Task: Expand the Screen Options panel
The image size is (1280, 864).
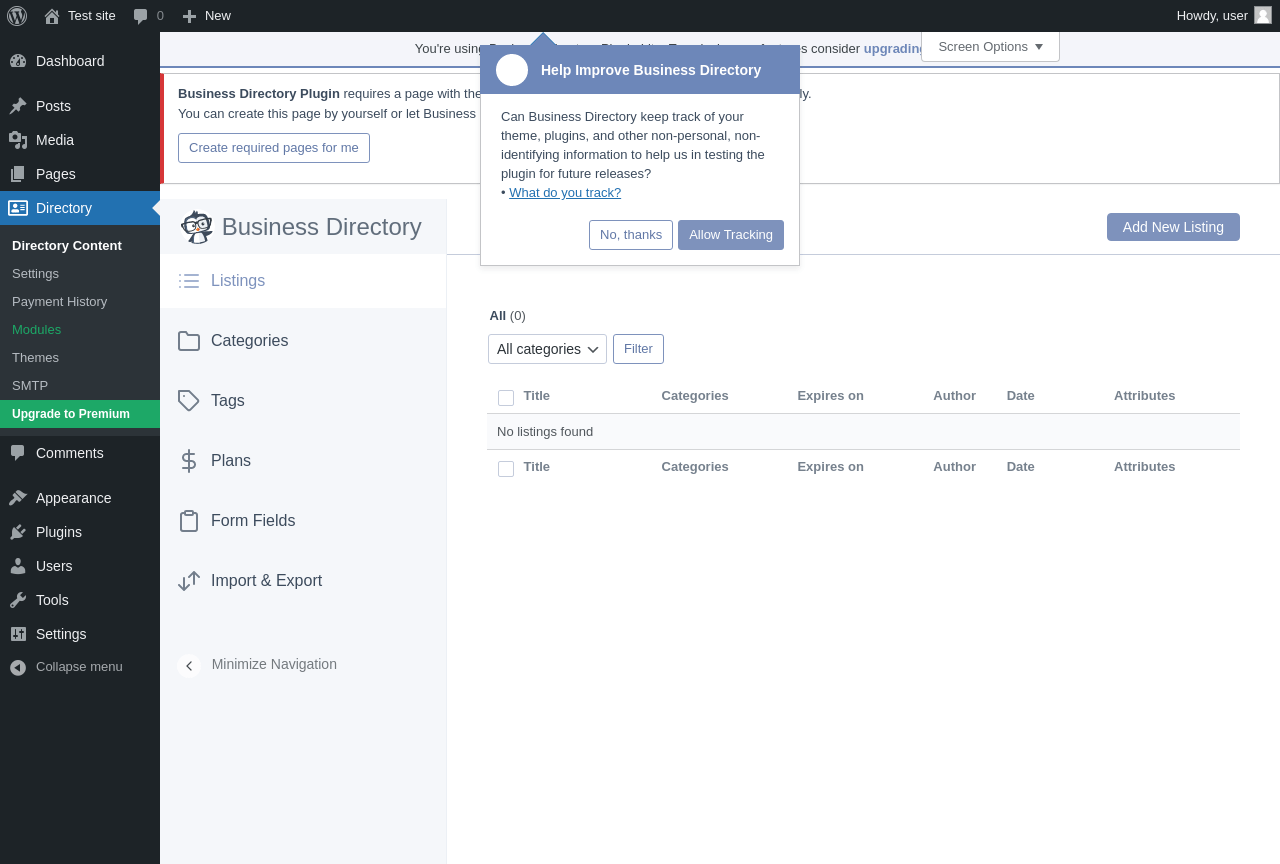Action: coord(990,47)
